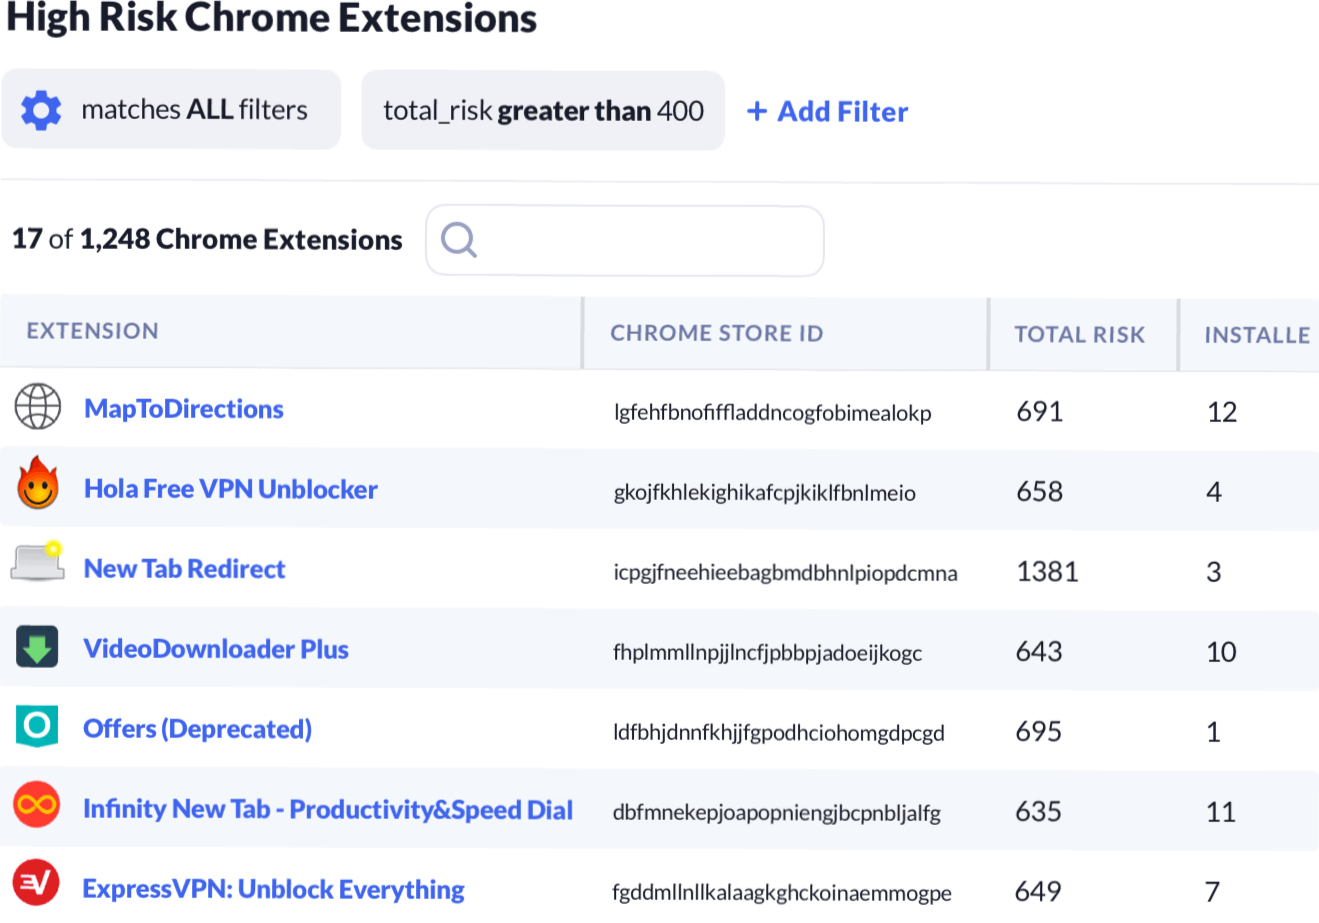Image resolution: width=1319 pixels, height=923 pixels.
Task: Edit the total_risk greater than 400 filter
Action: [543, 111]
